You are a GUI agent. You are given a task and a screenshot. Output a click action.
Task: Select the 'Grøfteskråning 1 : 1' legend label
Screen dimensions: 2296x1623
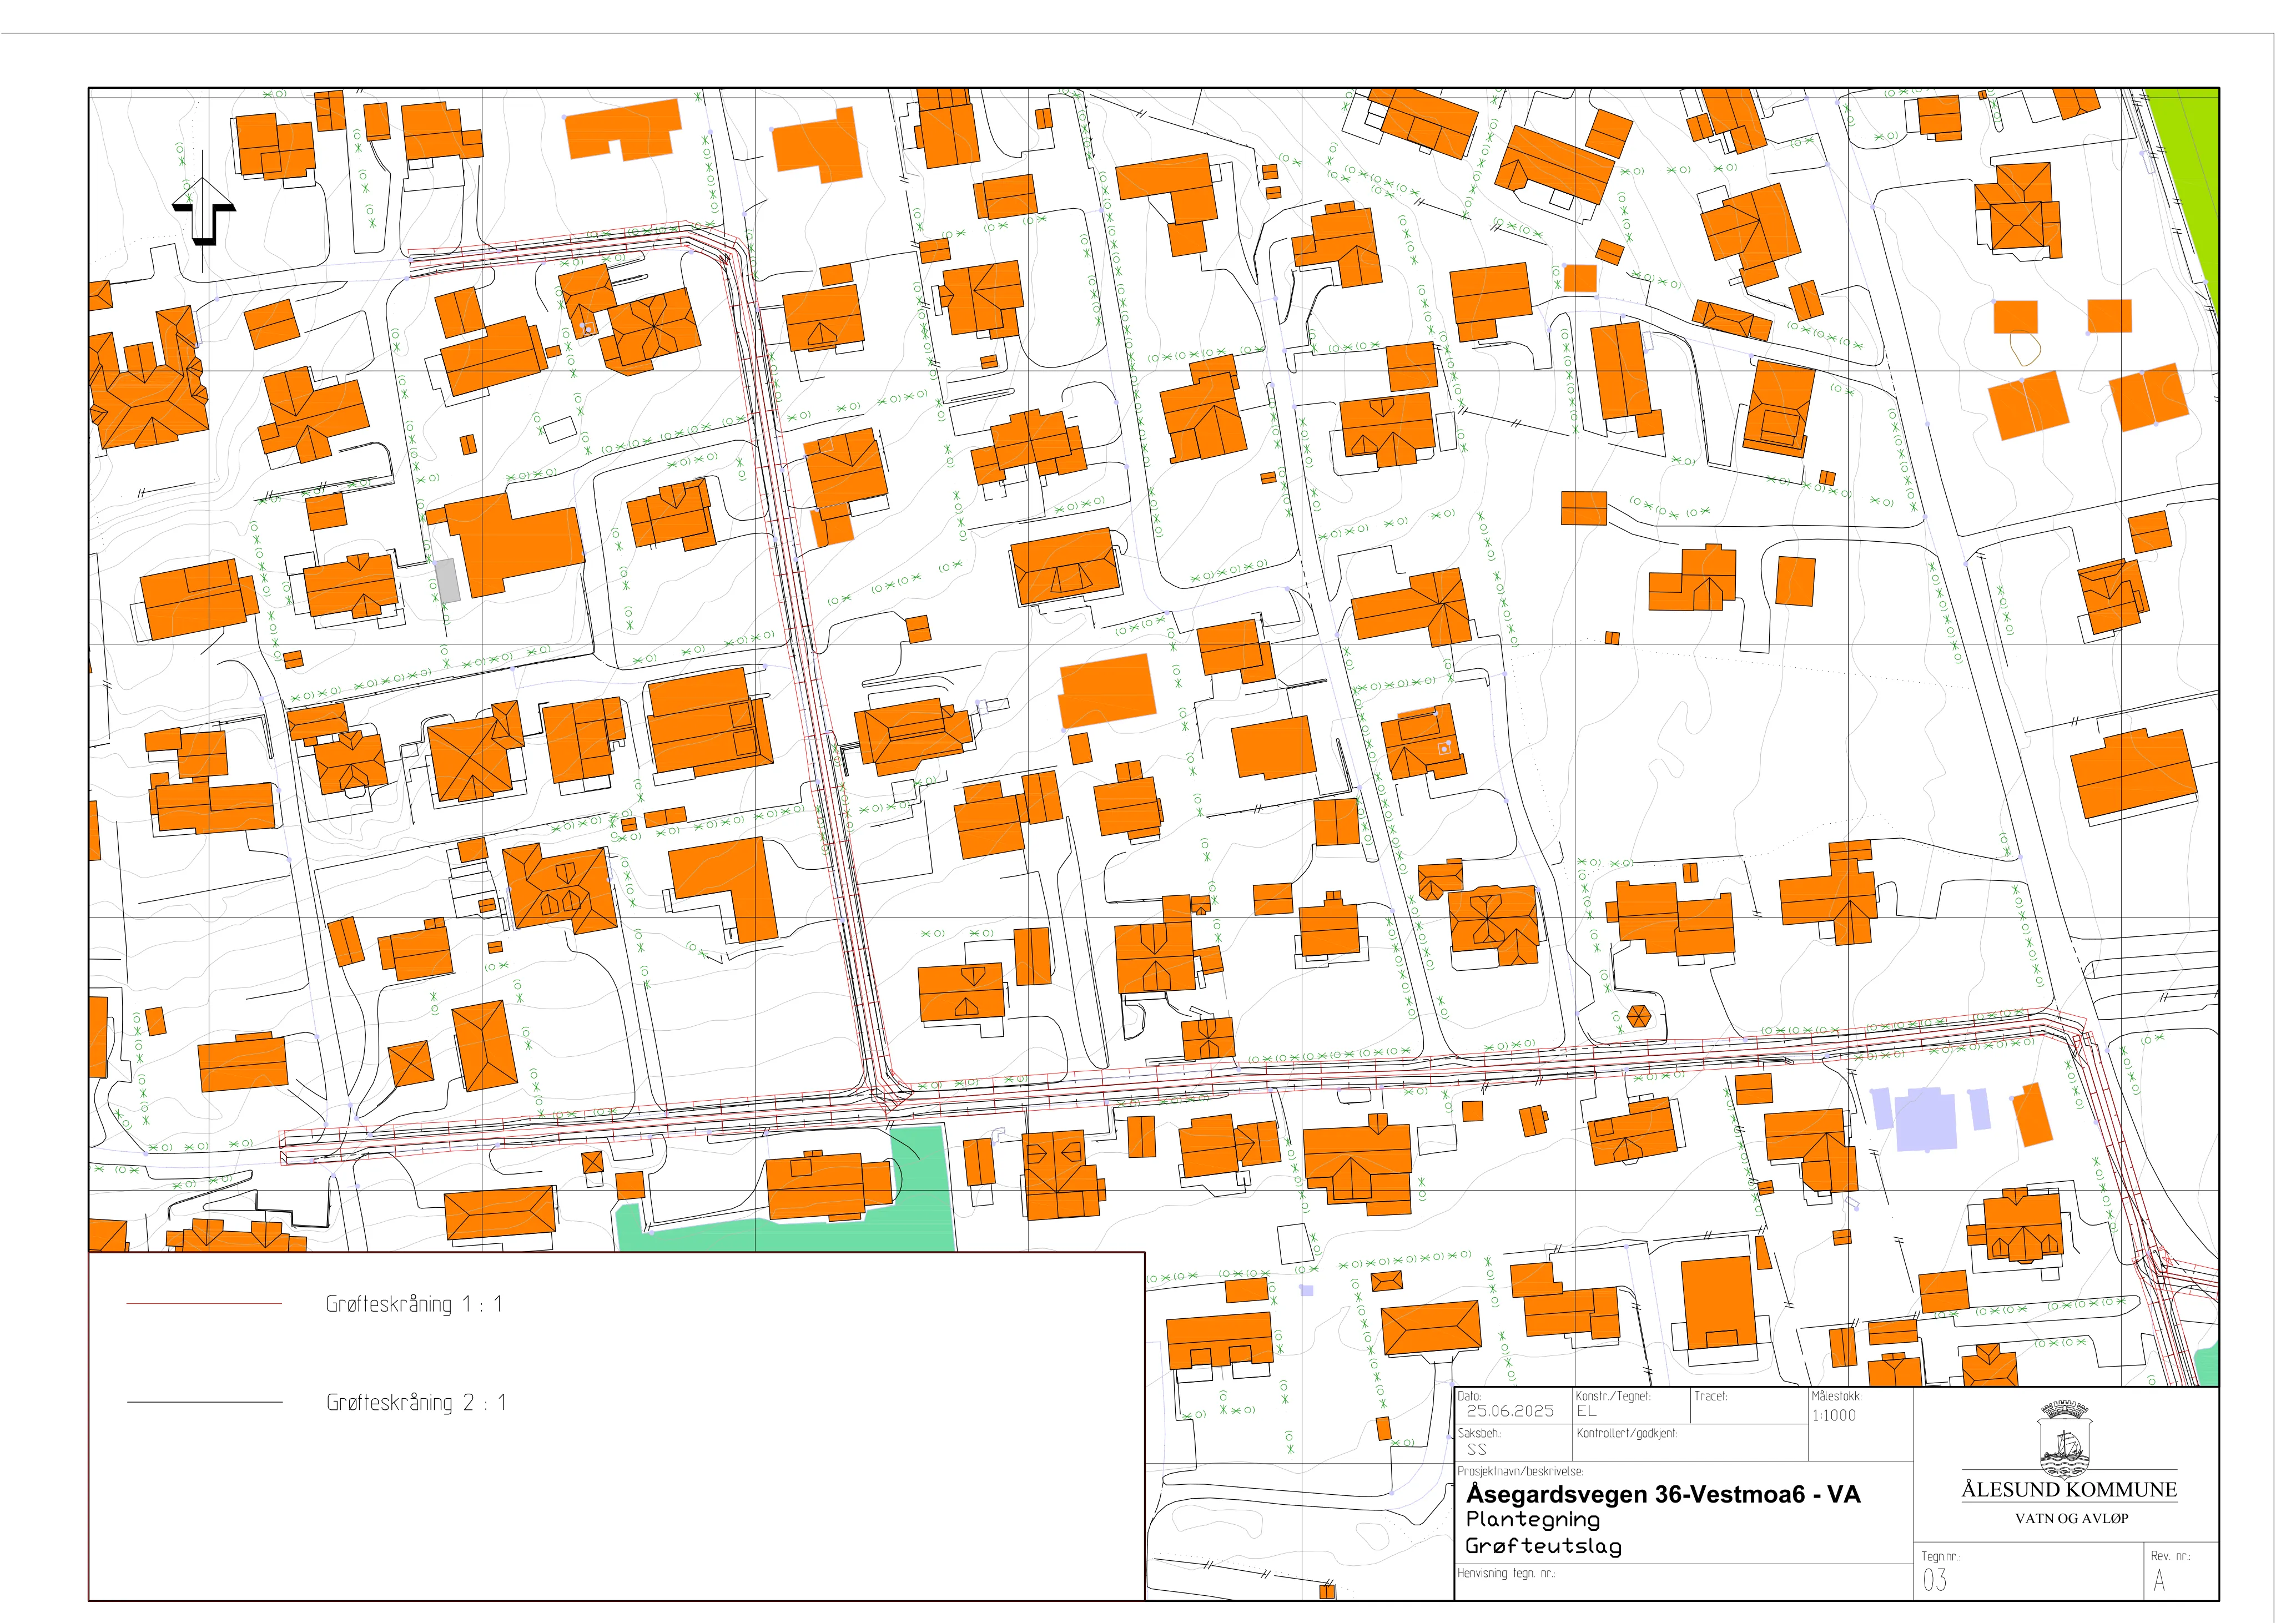click(414, 1304)
